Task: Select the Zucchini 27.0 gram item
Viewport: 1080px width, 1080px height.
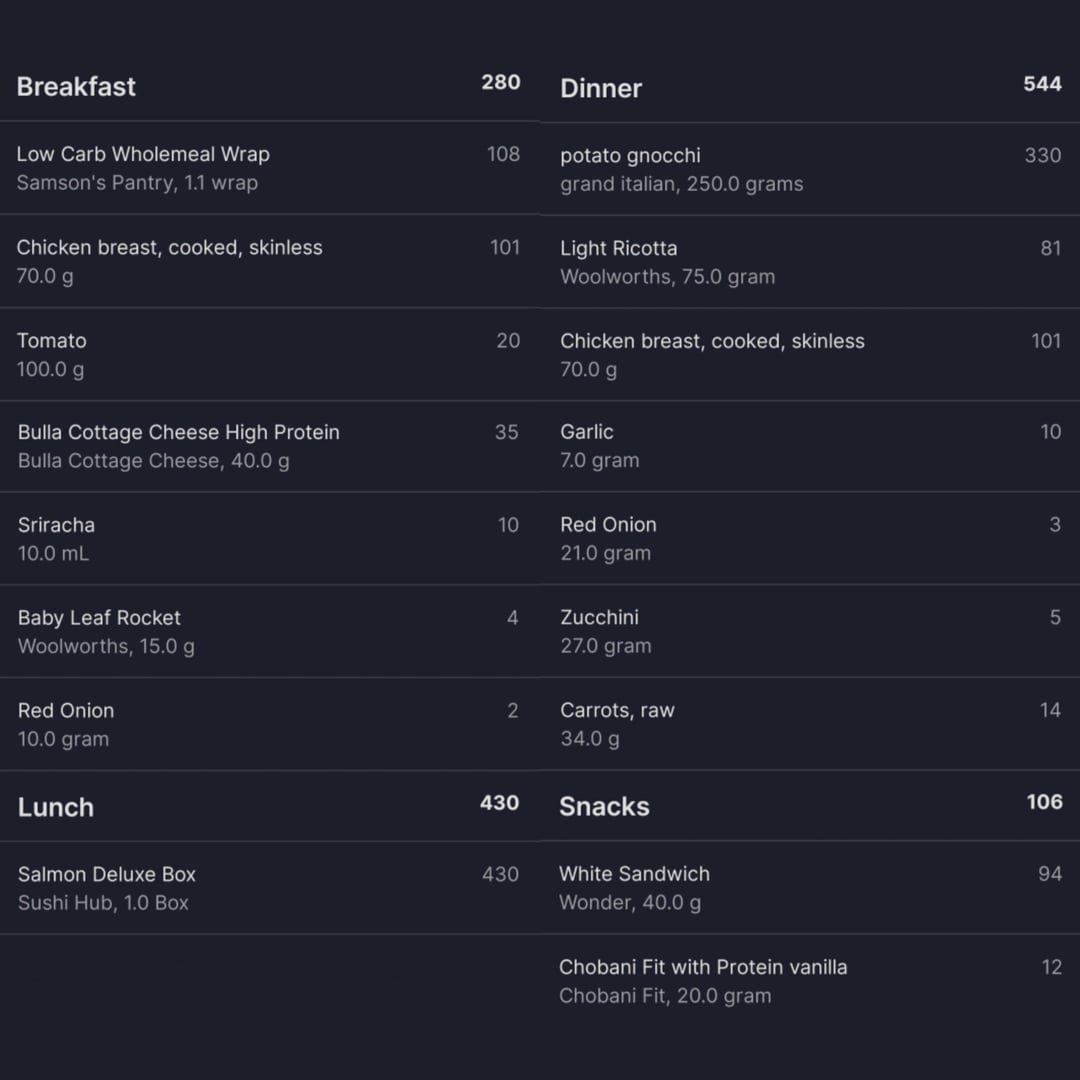Action: click(x=810, y=631)
